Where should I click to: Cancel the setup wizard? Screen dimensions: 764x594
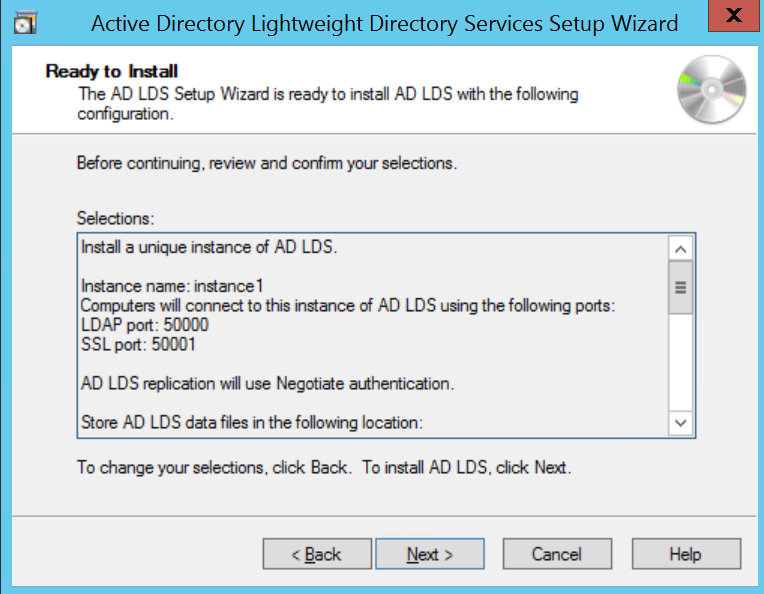[x=556, y=554]
